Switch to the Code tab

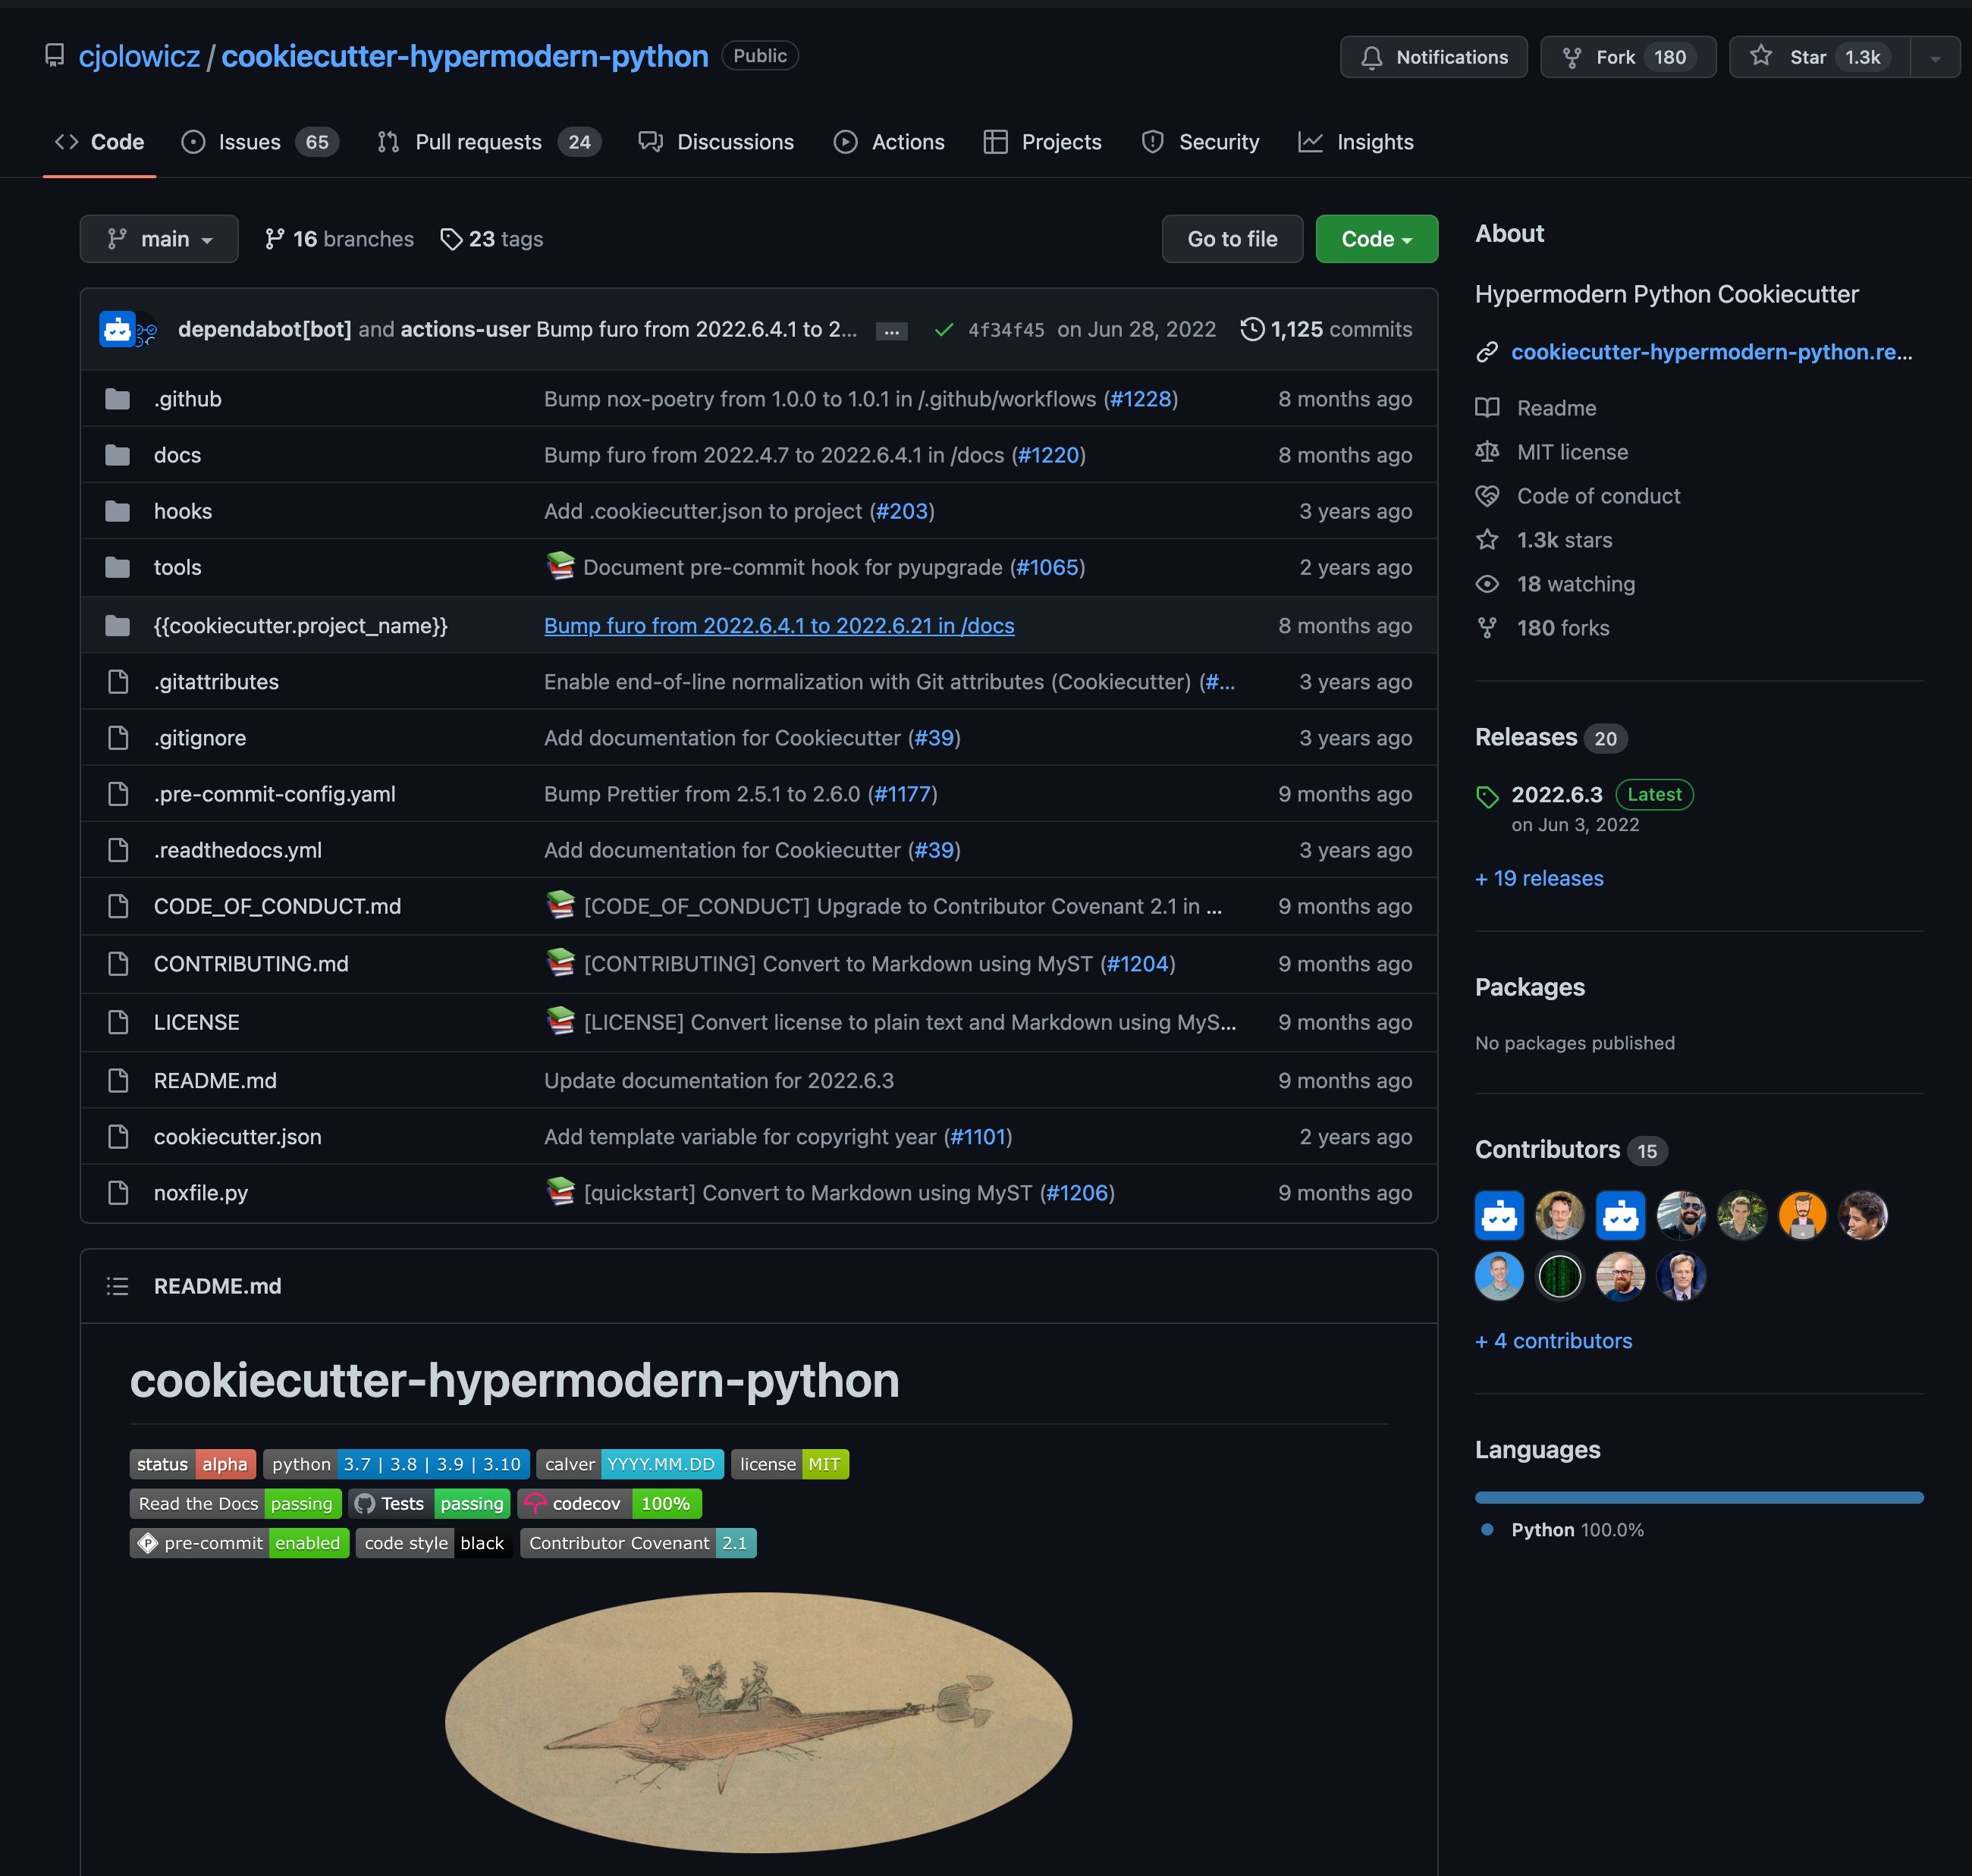99,142
